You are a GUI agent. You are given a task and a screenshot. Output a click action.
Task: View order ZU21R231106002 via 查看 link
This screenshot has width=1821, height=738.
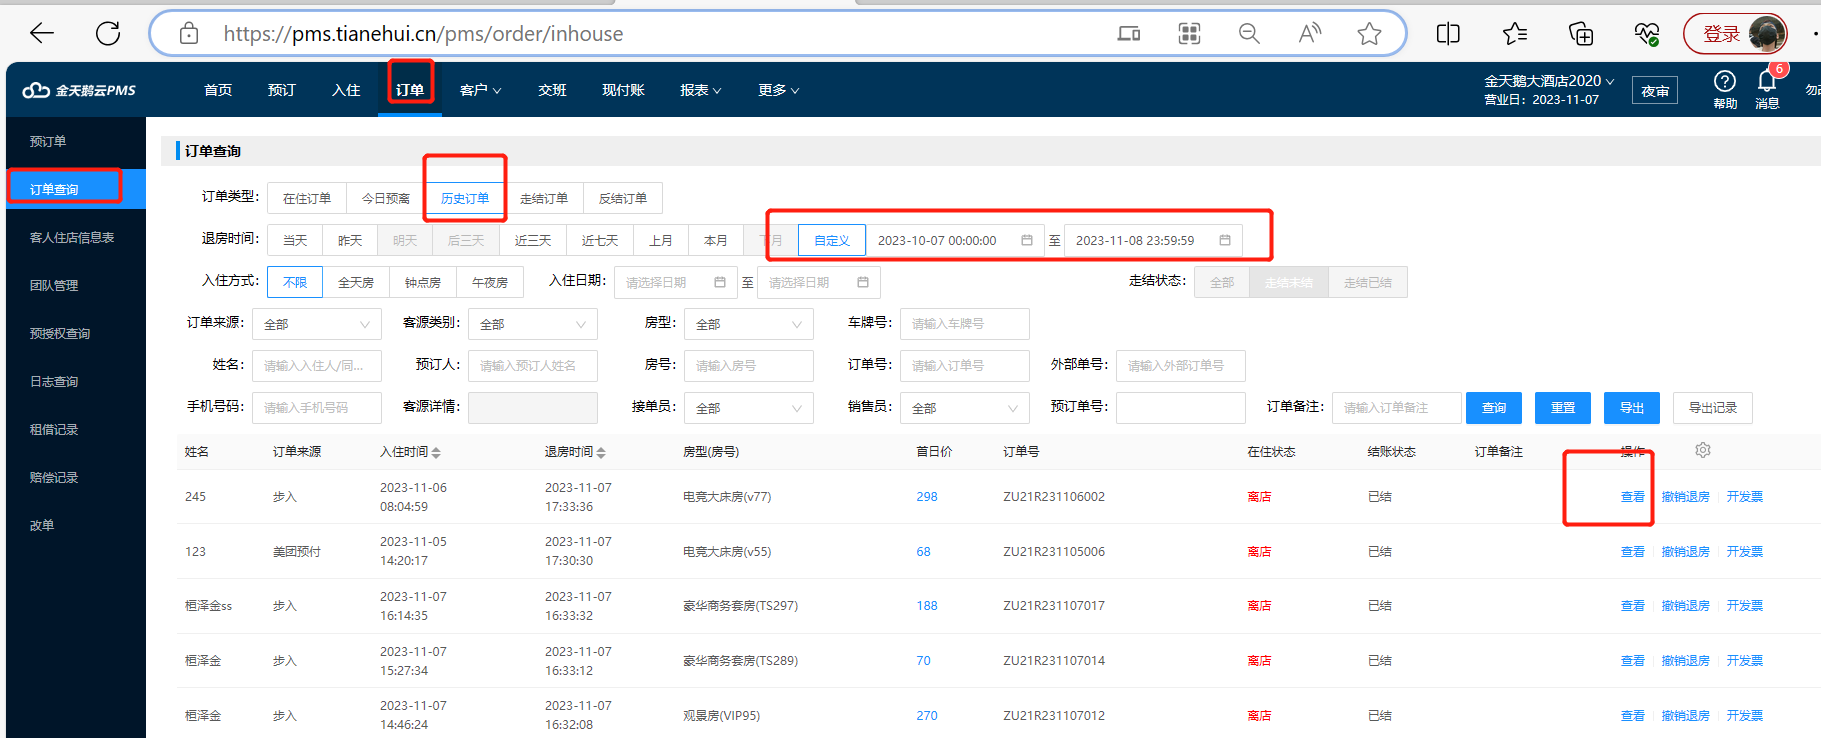pos(1632,497)
